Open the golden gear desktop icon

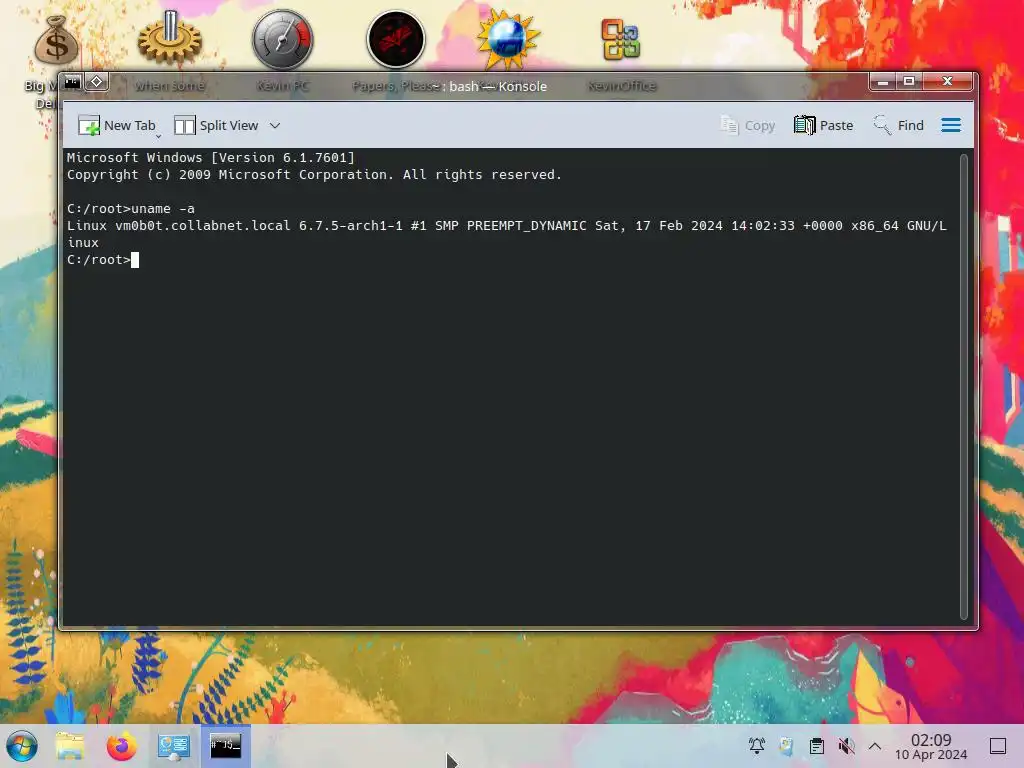coord(170,39)
